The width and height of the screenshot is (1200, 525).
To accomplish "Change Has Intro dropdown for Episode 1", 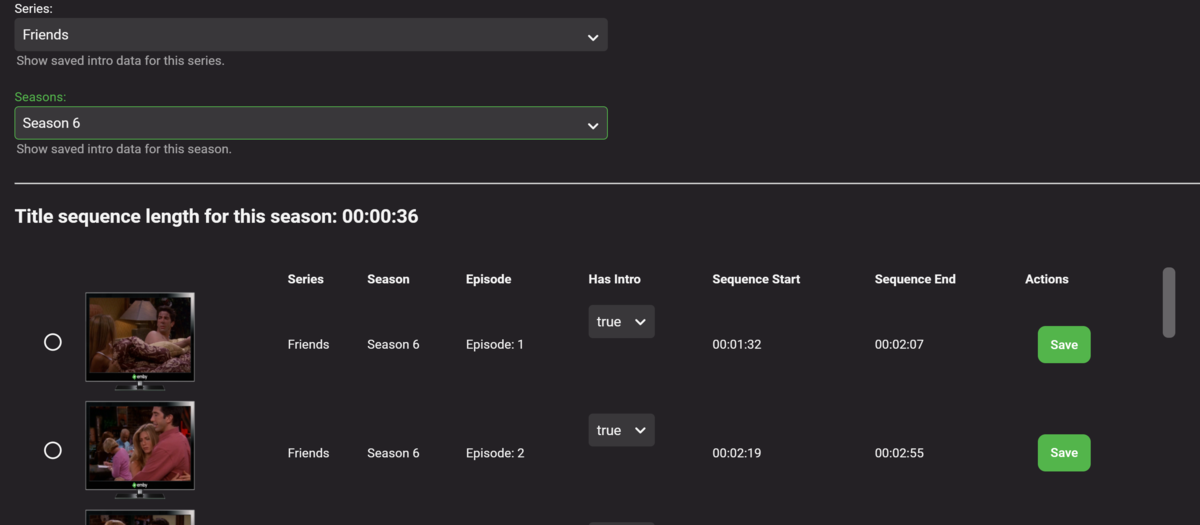I will pyautogui.click(x=621, y=322).
